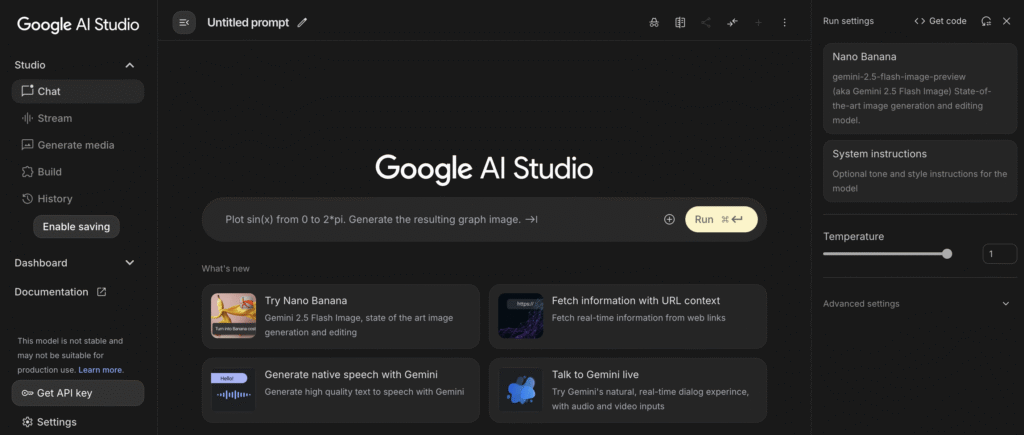Screen dimensions: 1024x435
Task: Click gemini-2.5-flash-image-preview model ID text
Action: coord(899,76)
